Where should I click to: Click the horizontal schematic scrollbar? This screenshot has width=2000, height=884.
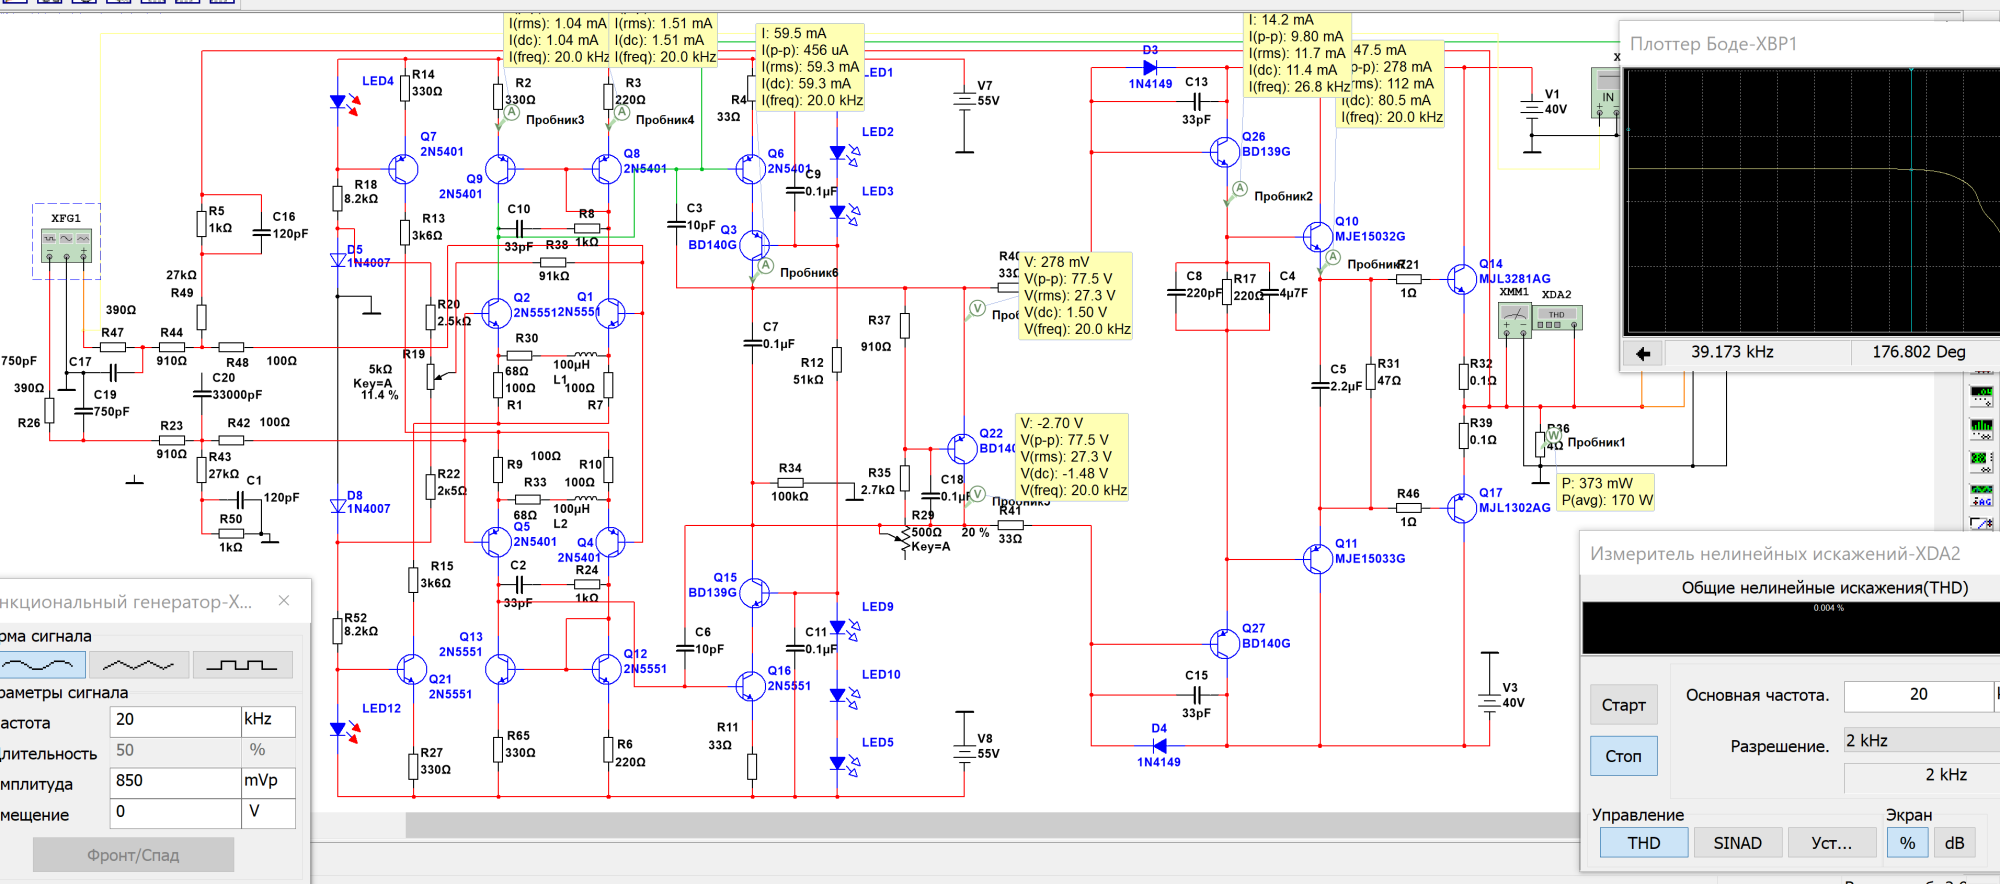pyautogui.click(x=990, y=825)
